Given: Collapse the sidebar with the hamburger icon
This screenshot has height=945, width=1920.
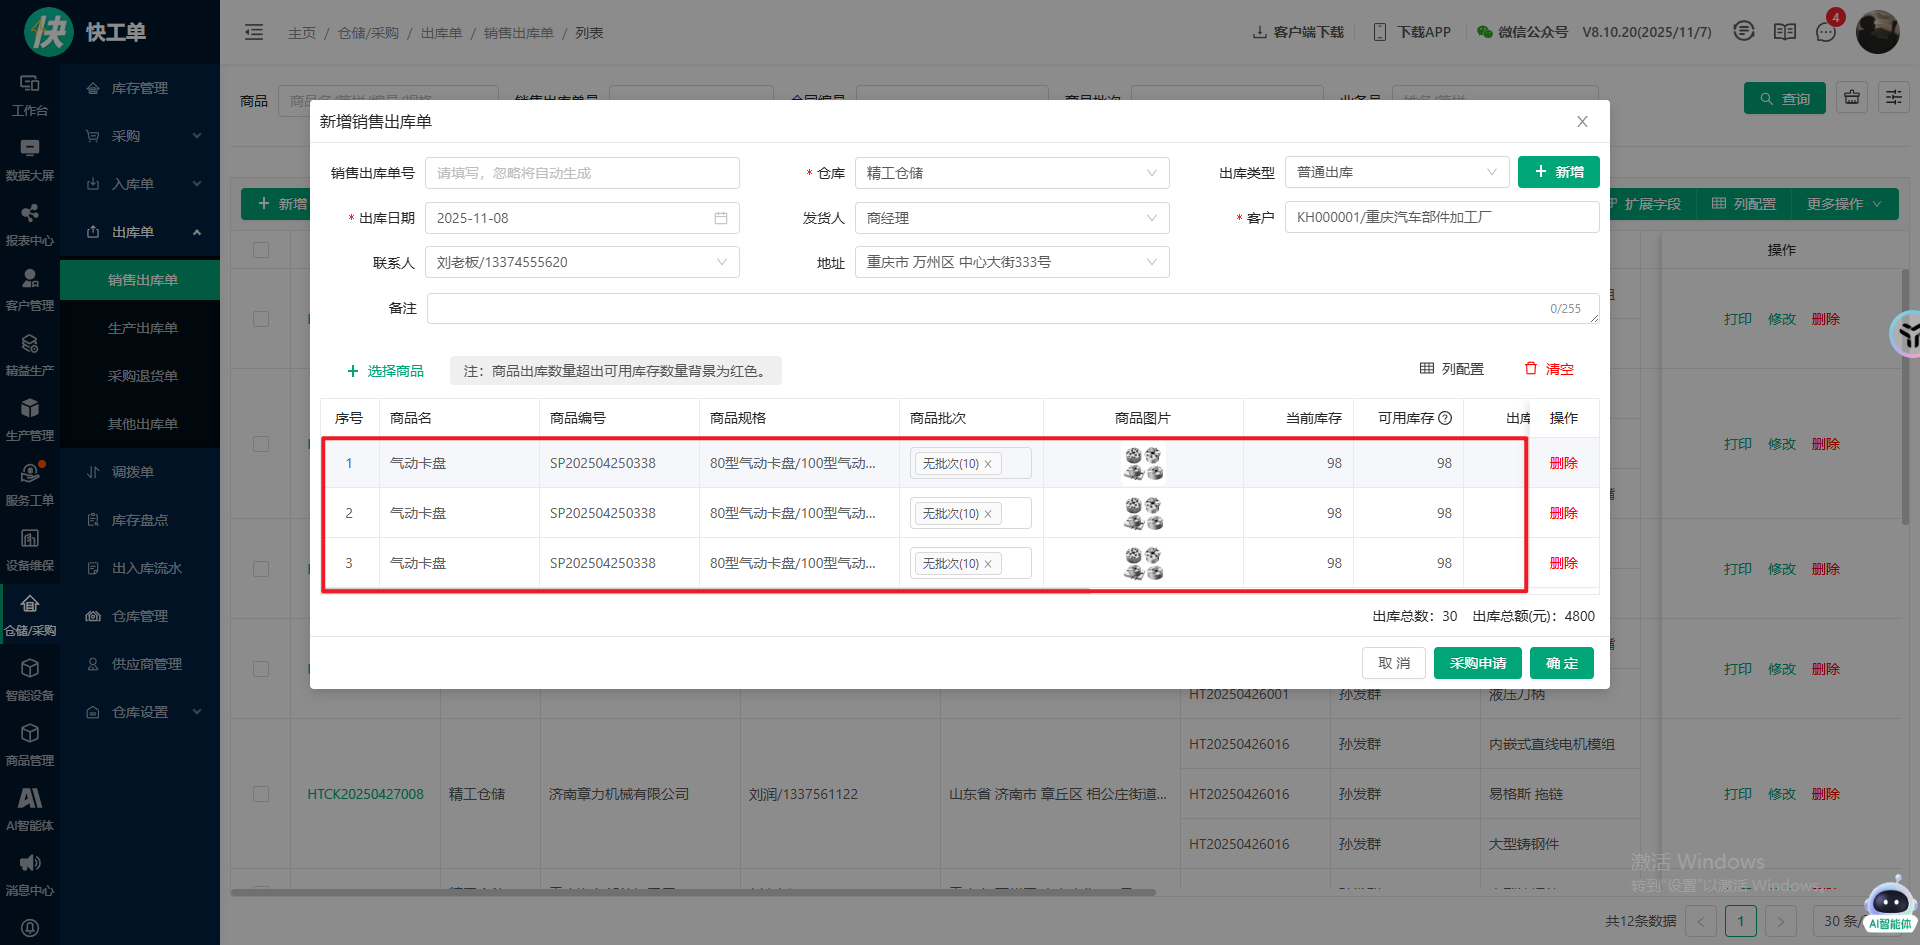Looking at the screenshot, I should (x=254, y=33).
